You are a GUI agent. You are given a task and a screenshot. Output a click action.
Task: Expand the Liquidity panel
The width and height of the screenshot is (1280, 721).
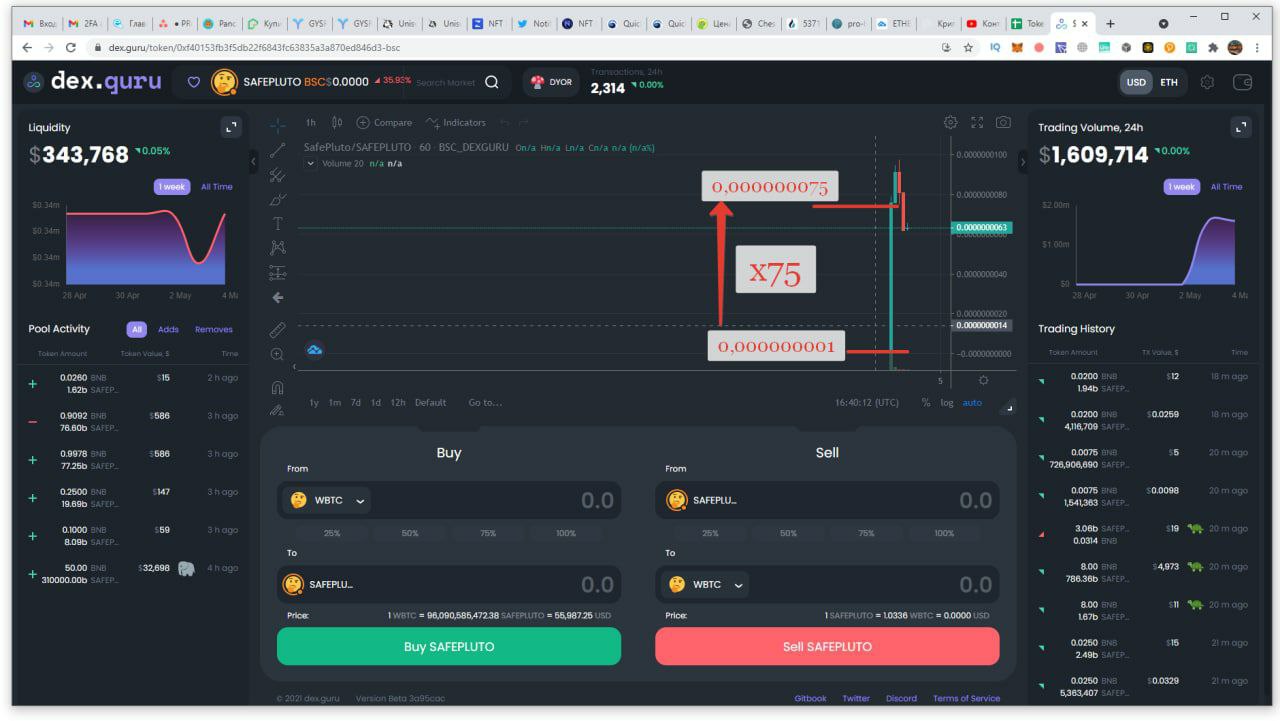tap(231, 127)
